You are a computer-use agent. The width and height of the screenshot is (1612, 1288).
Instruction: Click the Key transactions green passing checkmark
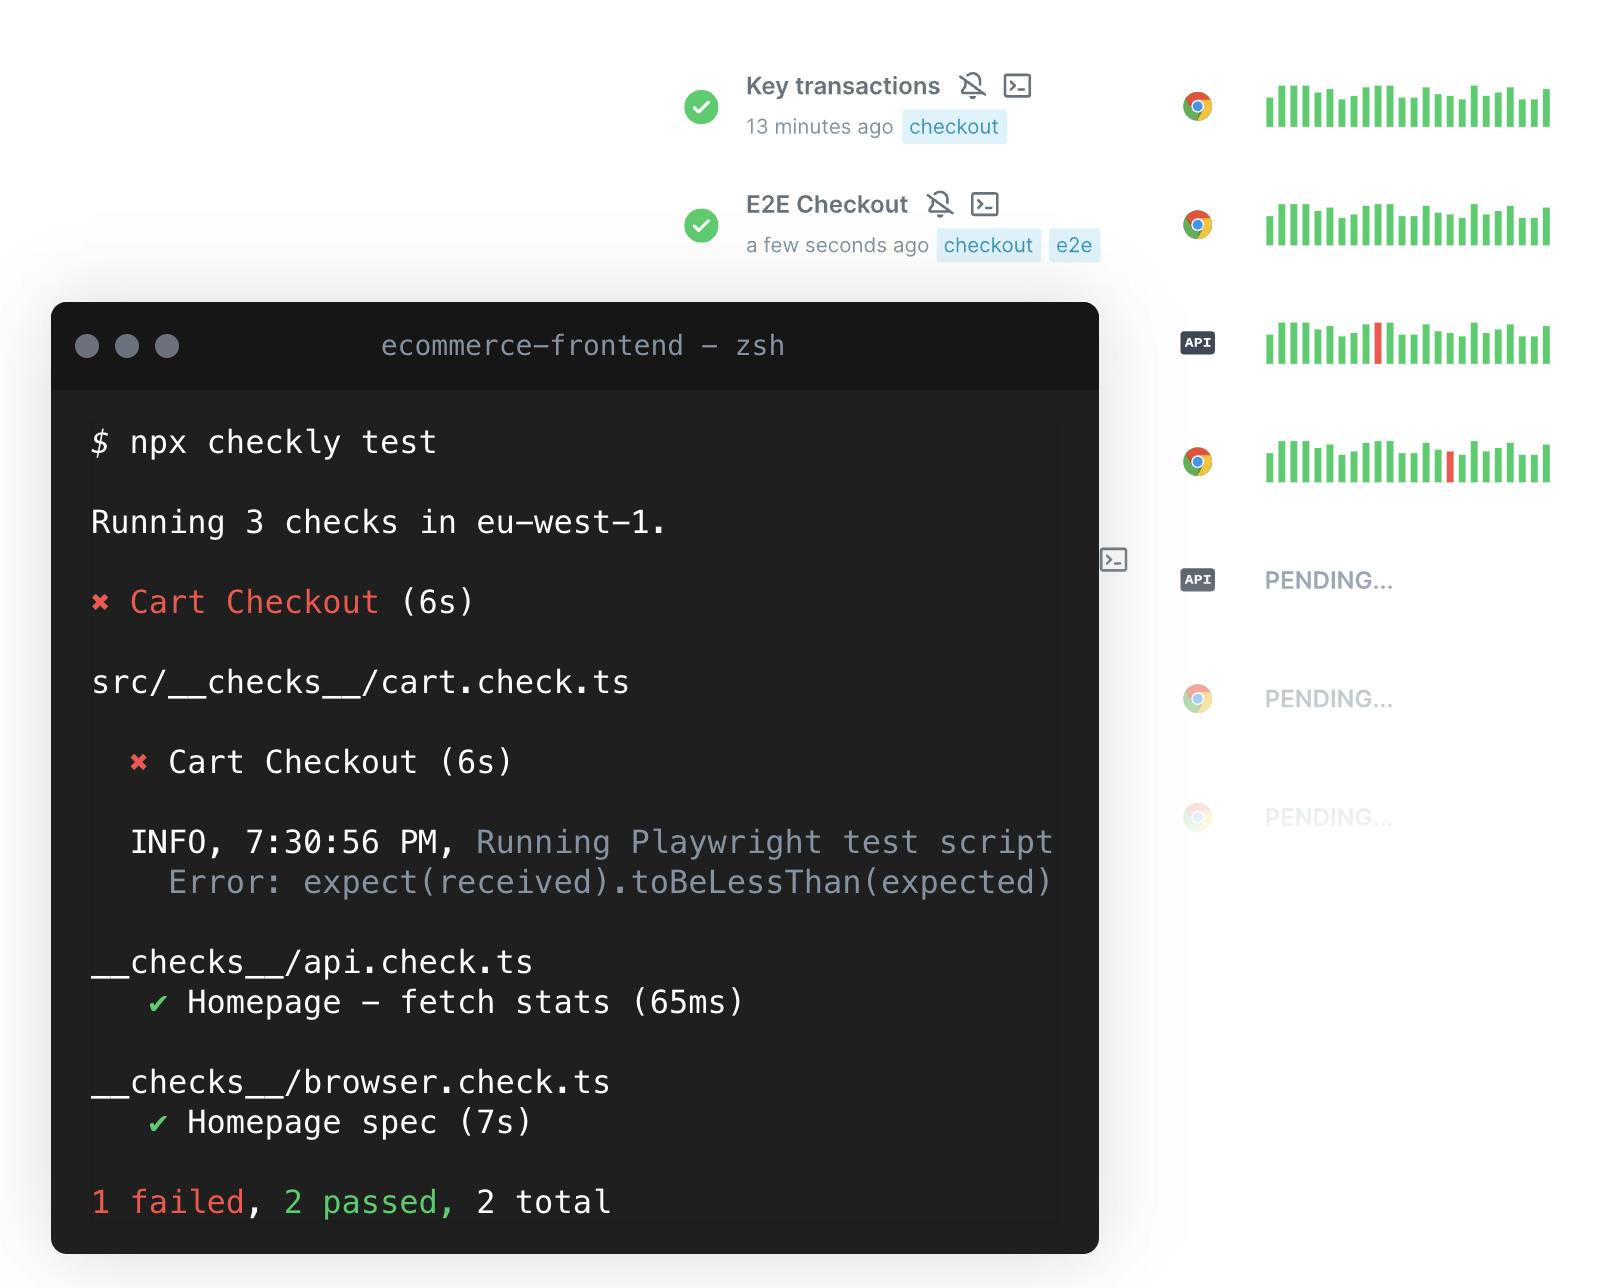(701, 106)
